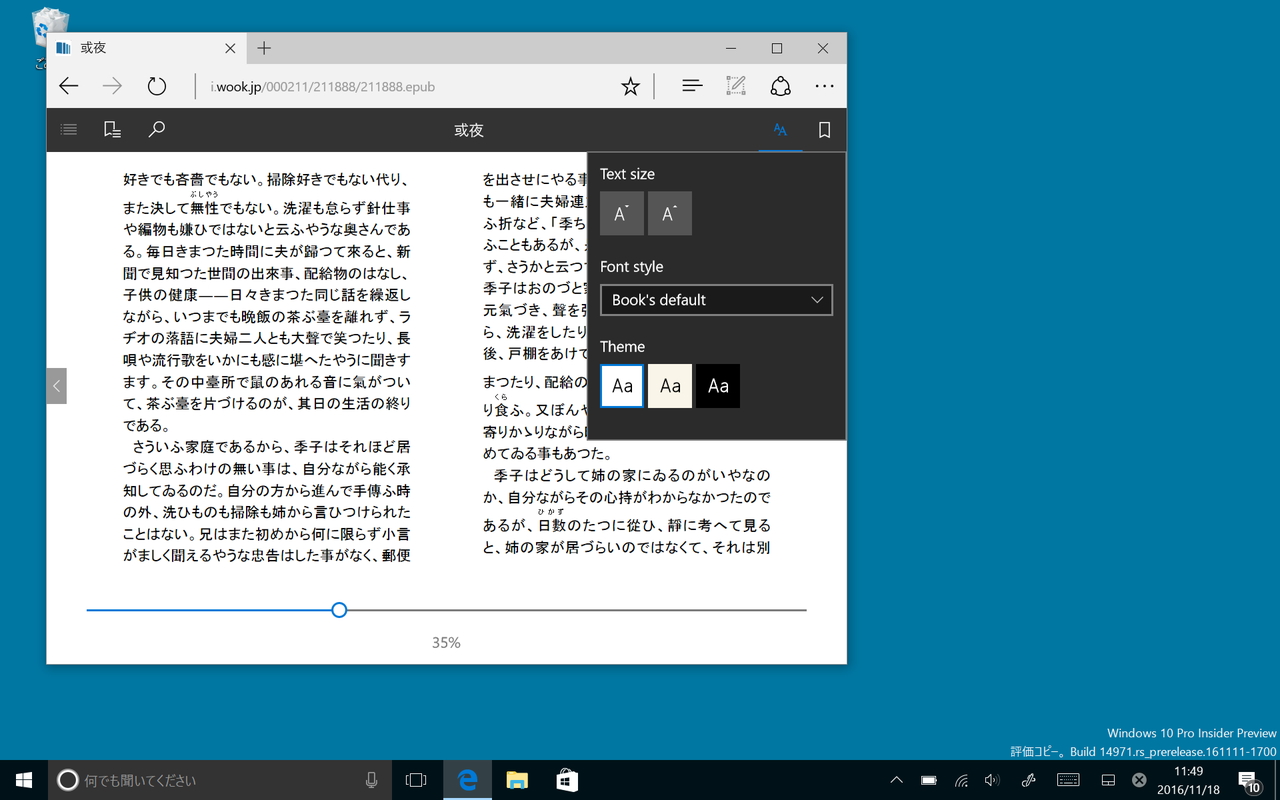Open the Web Notes ink tool

coord(736,86)
